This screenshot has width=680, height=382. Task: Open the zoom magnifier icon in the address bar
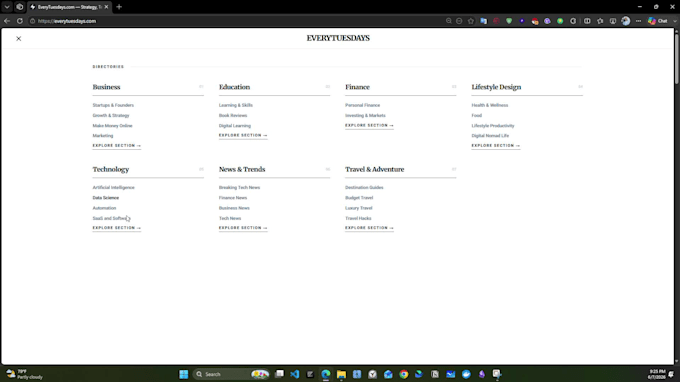448,21
